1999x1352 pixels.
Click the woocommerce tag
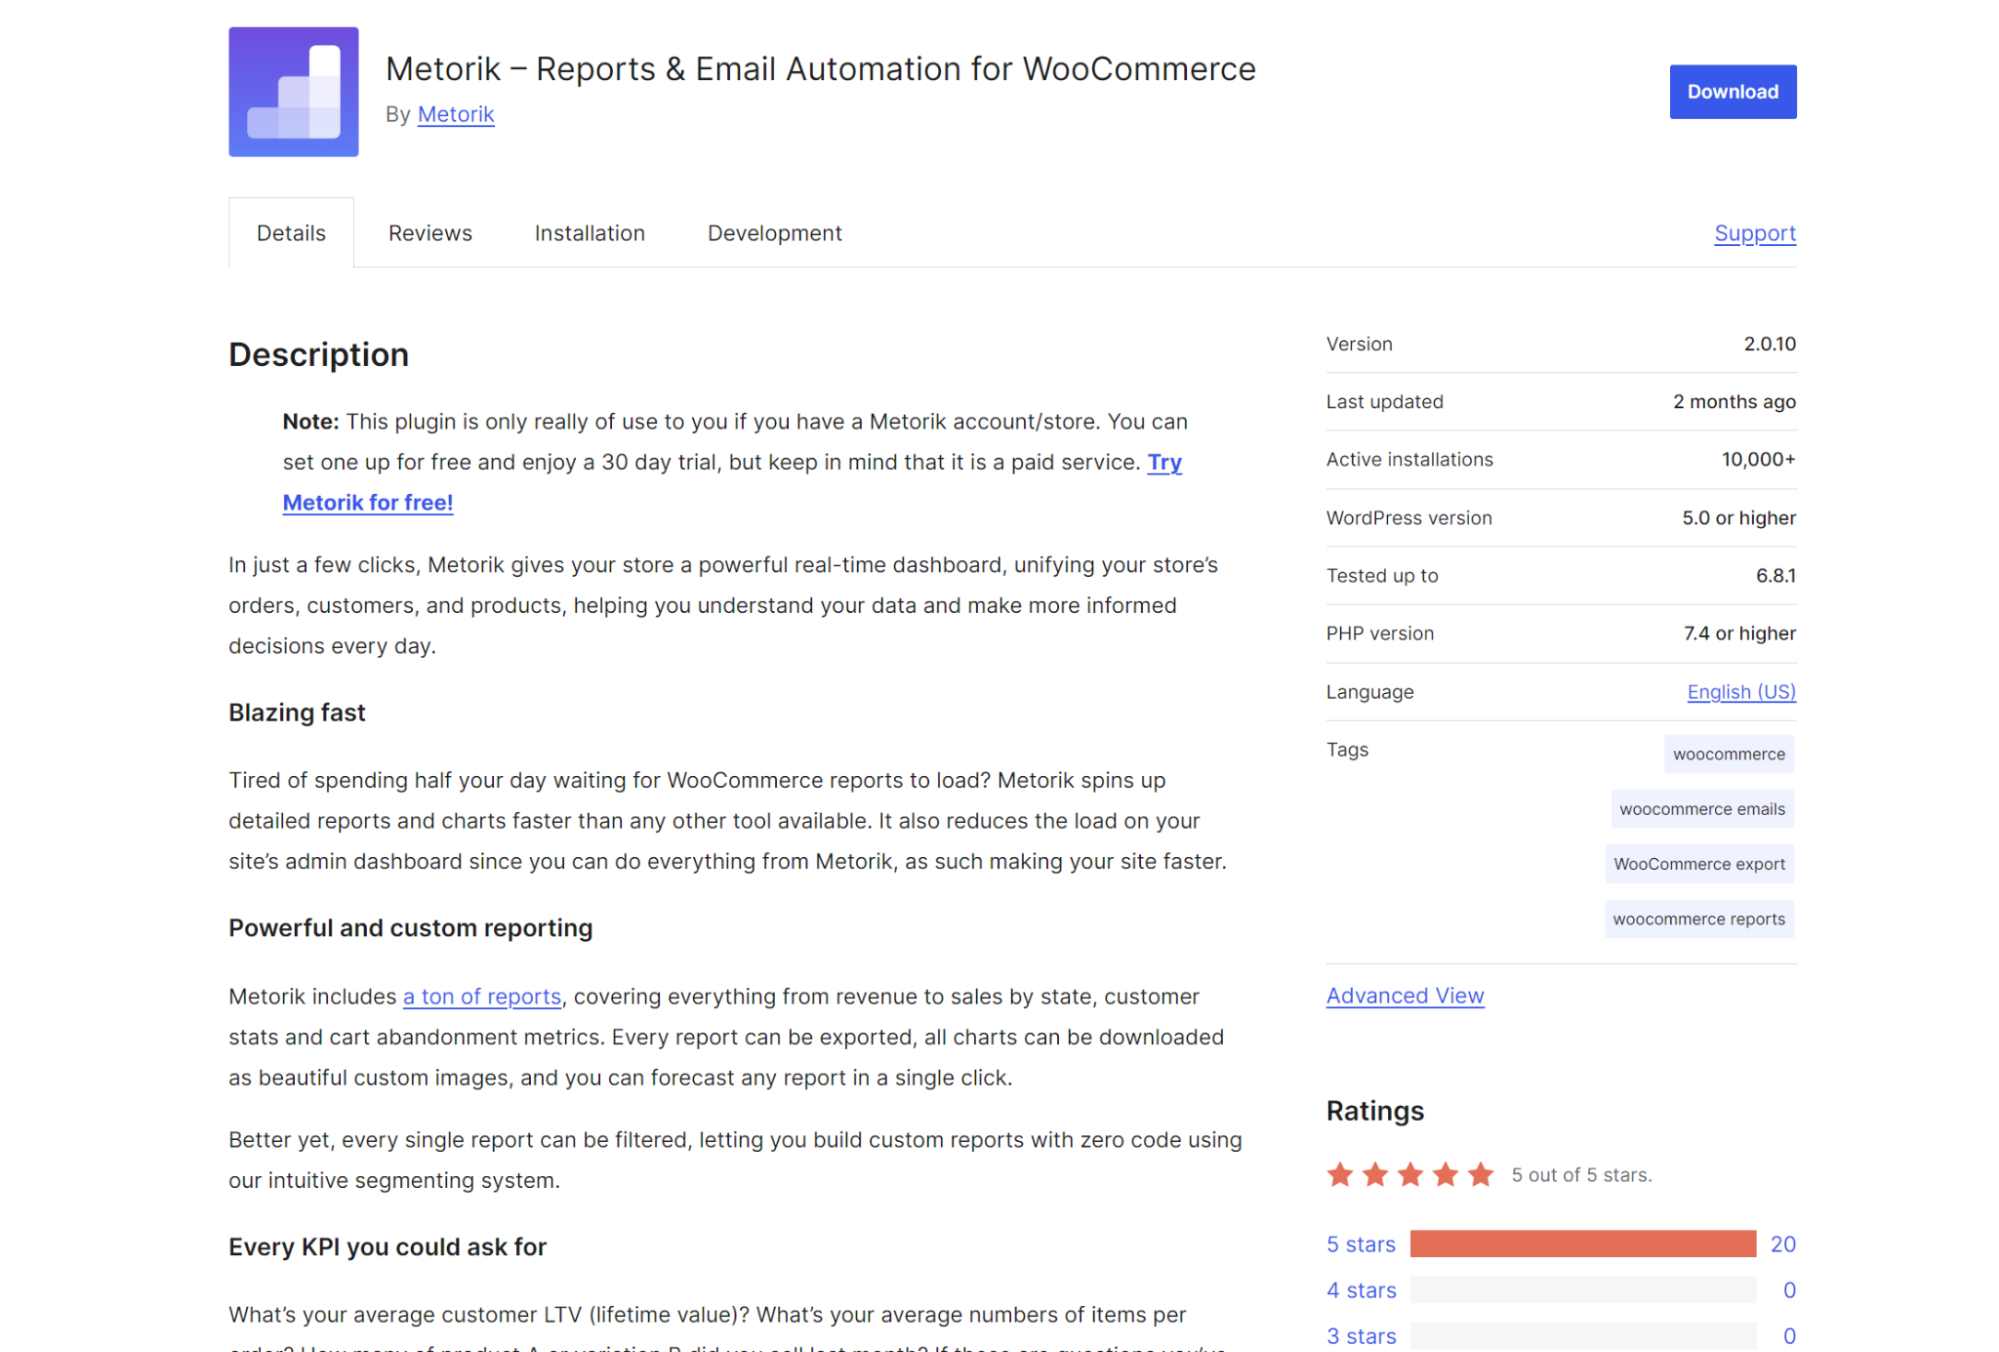tap(1729, 754)
